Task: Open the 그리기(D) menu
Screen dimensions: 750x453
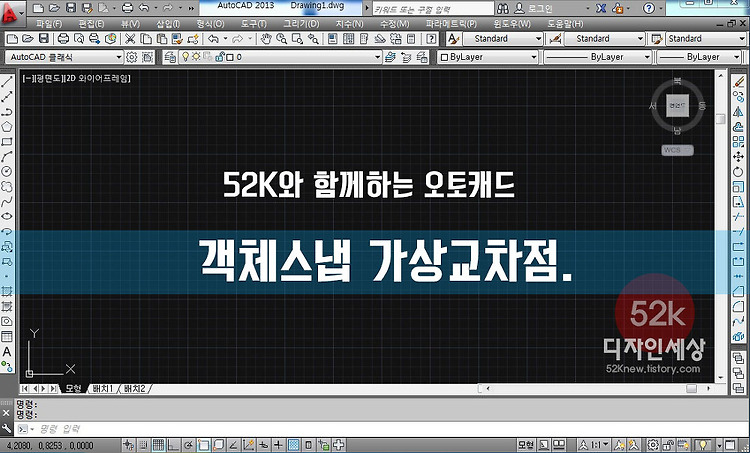Action: point(301,23)
